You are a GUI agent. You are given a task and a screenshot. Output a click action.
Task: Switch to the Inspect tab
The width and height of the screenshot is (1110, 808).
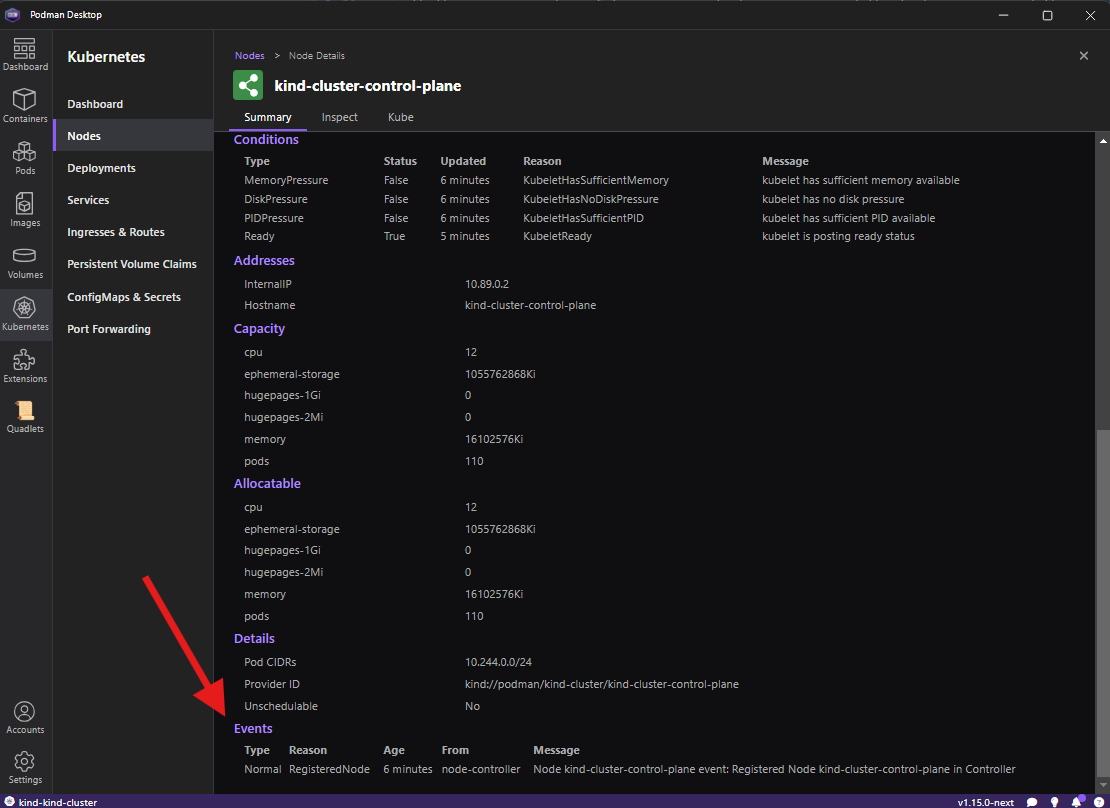click(339, 117)
